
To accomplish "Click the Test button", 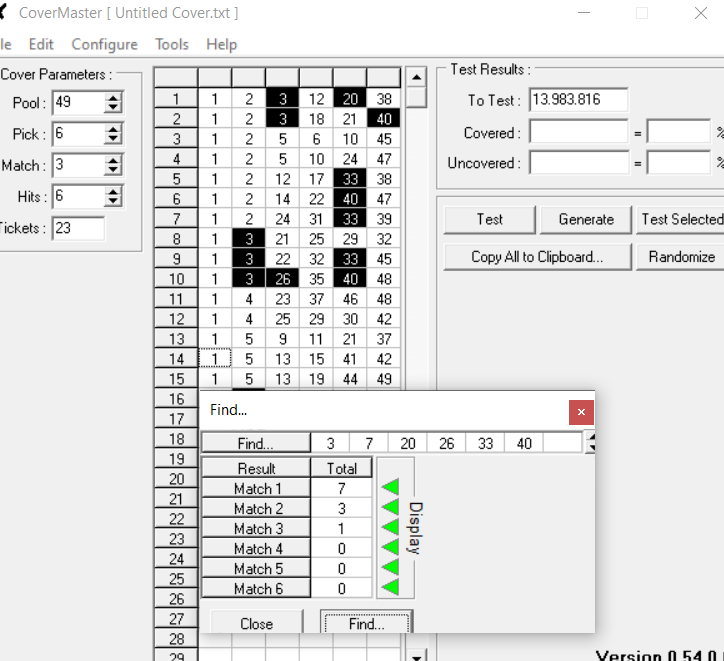I will (489, 220).
